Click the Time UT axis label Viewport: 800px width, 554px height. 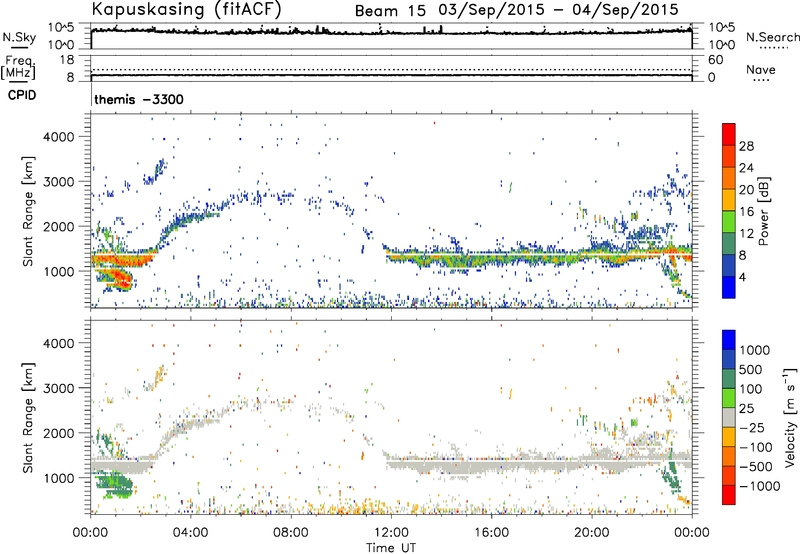[391, 548]
